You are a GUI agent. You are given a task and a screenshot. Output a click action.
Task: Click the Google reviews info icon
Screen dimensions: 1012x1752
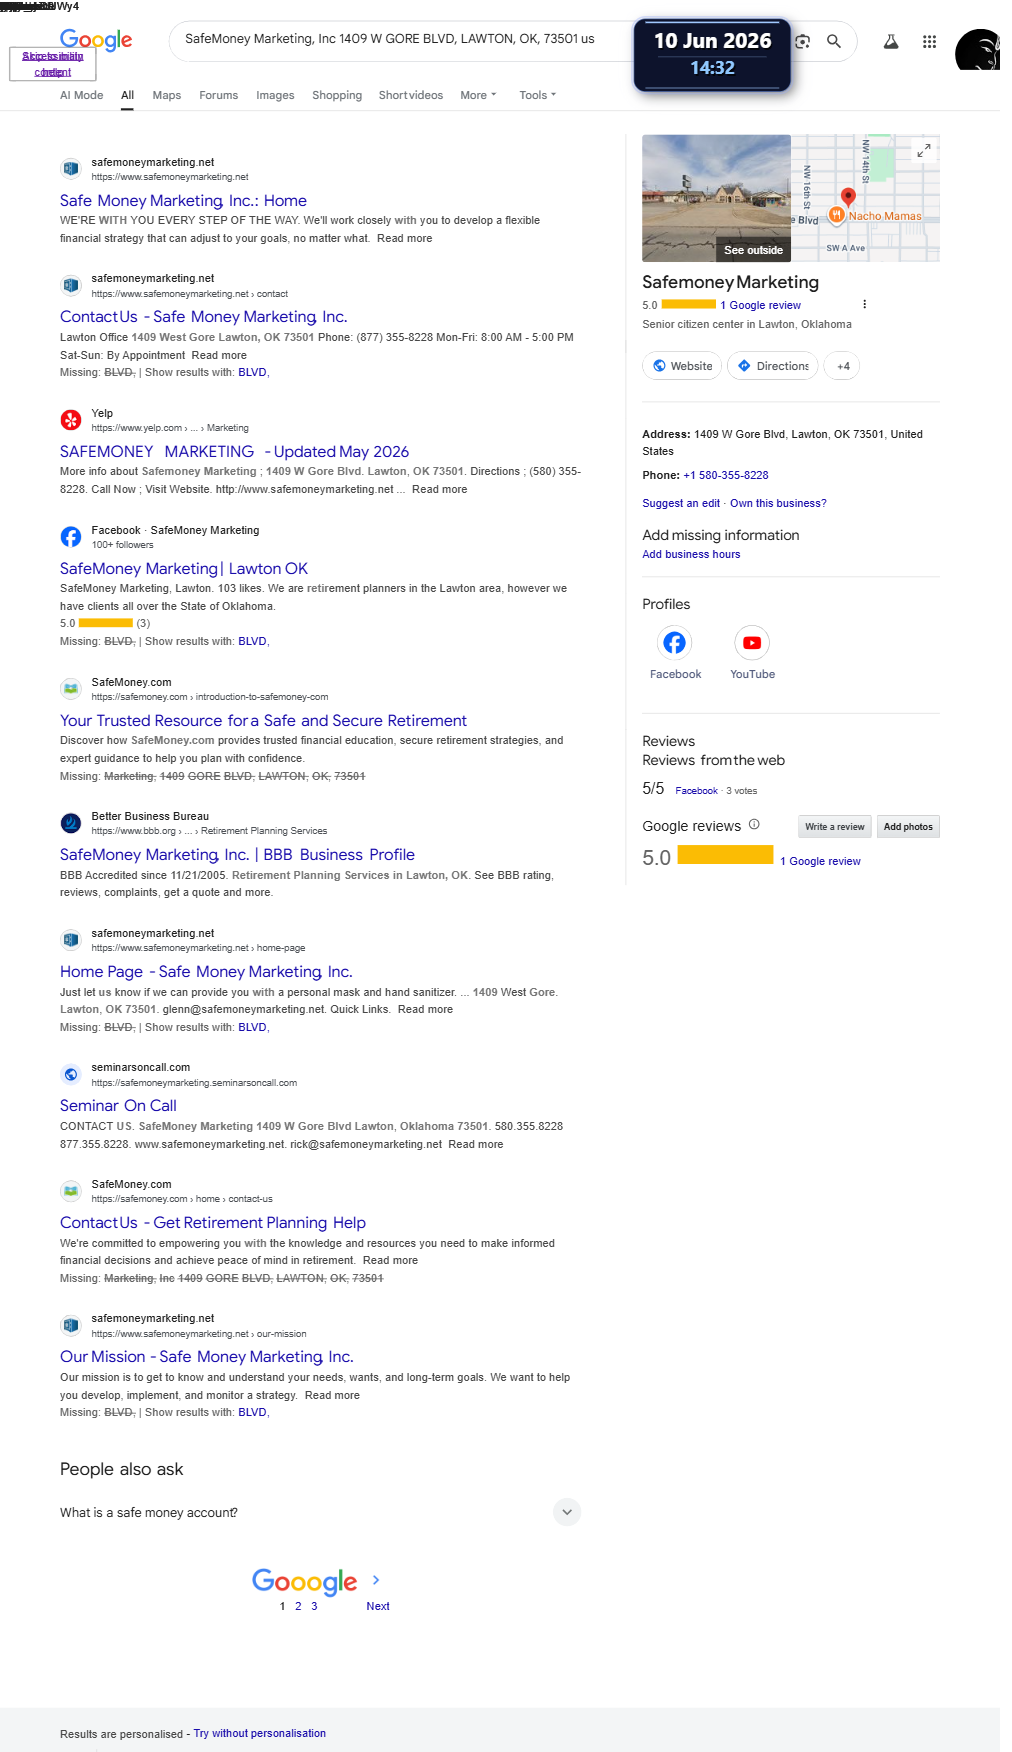(x=754, y=825)
